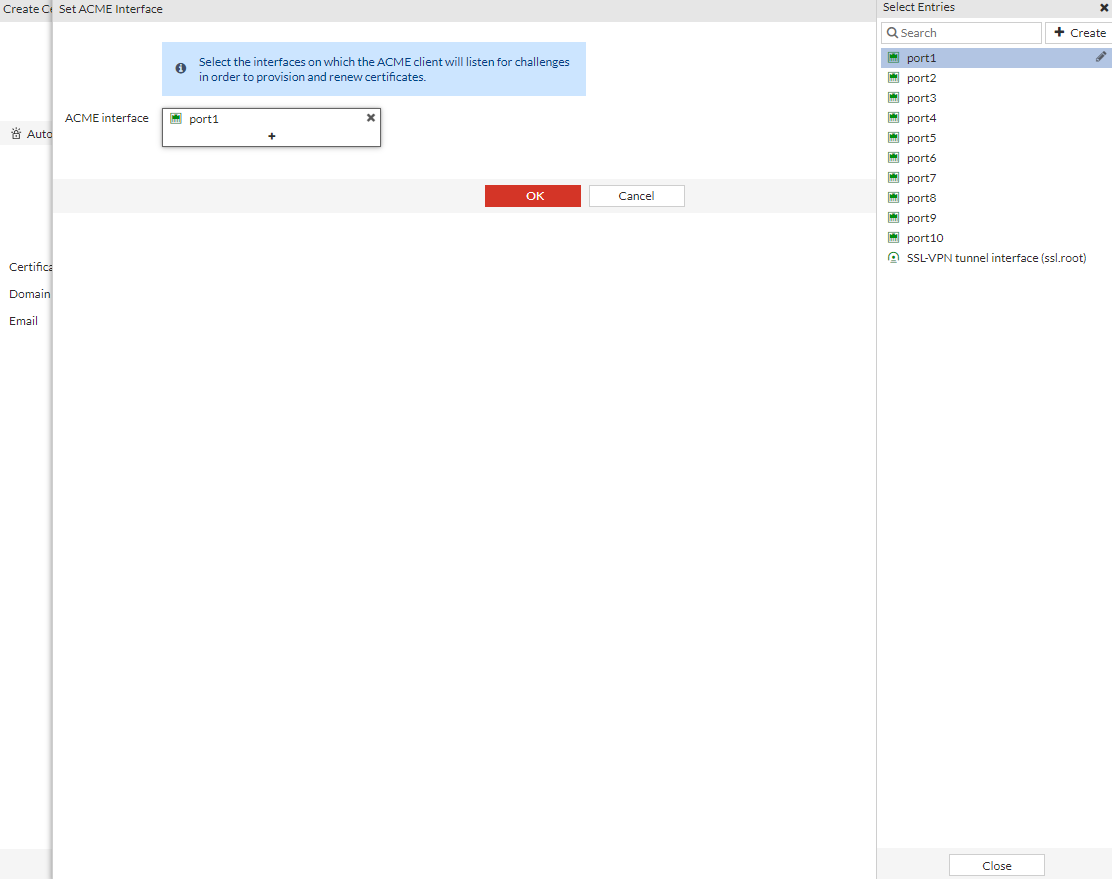
Task: Cancel the Set ACME Interface dialog
Action: (637, 196)
